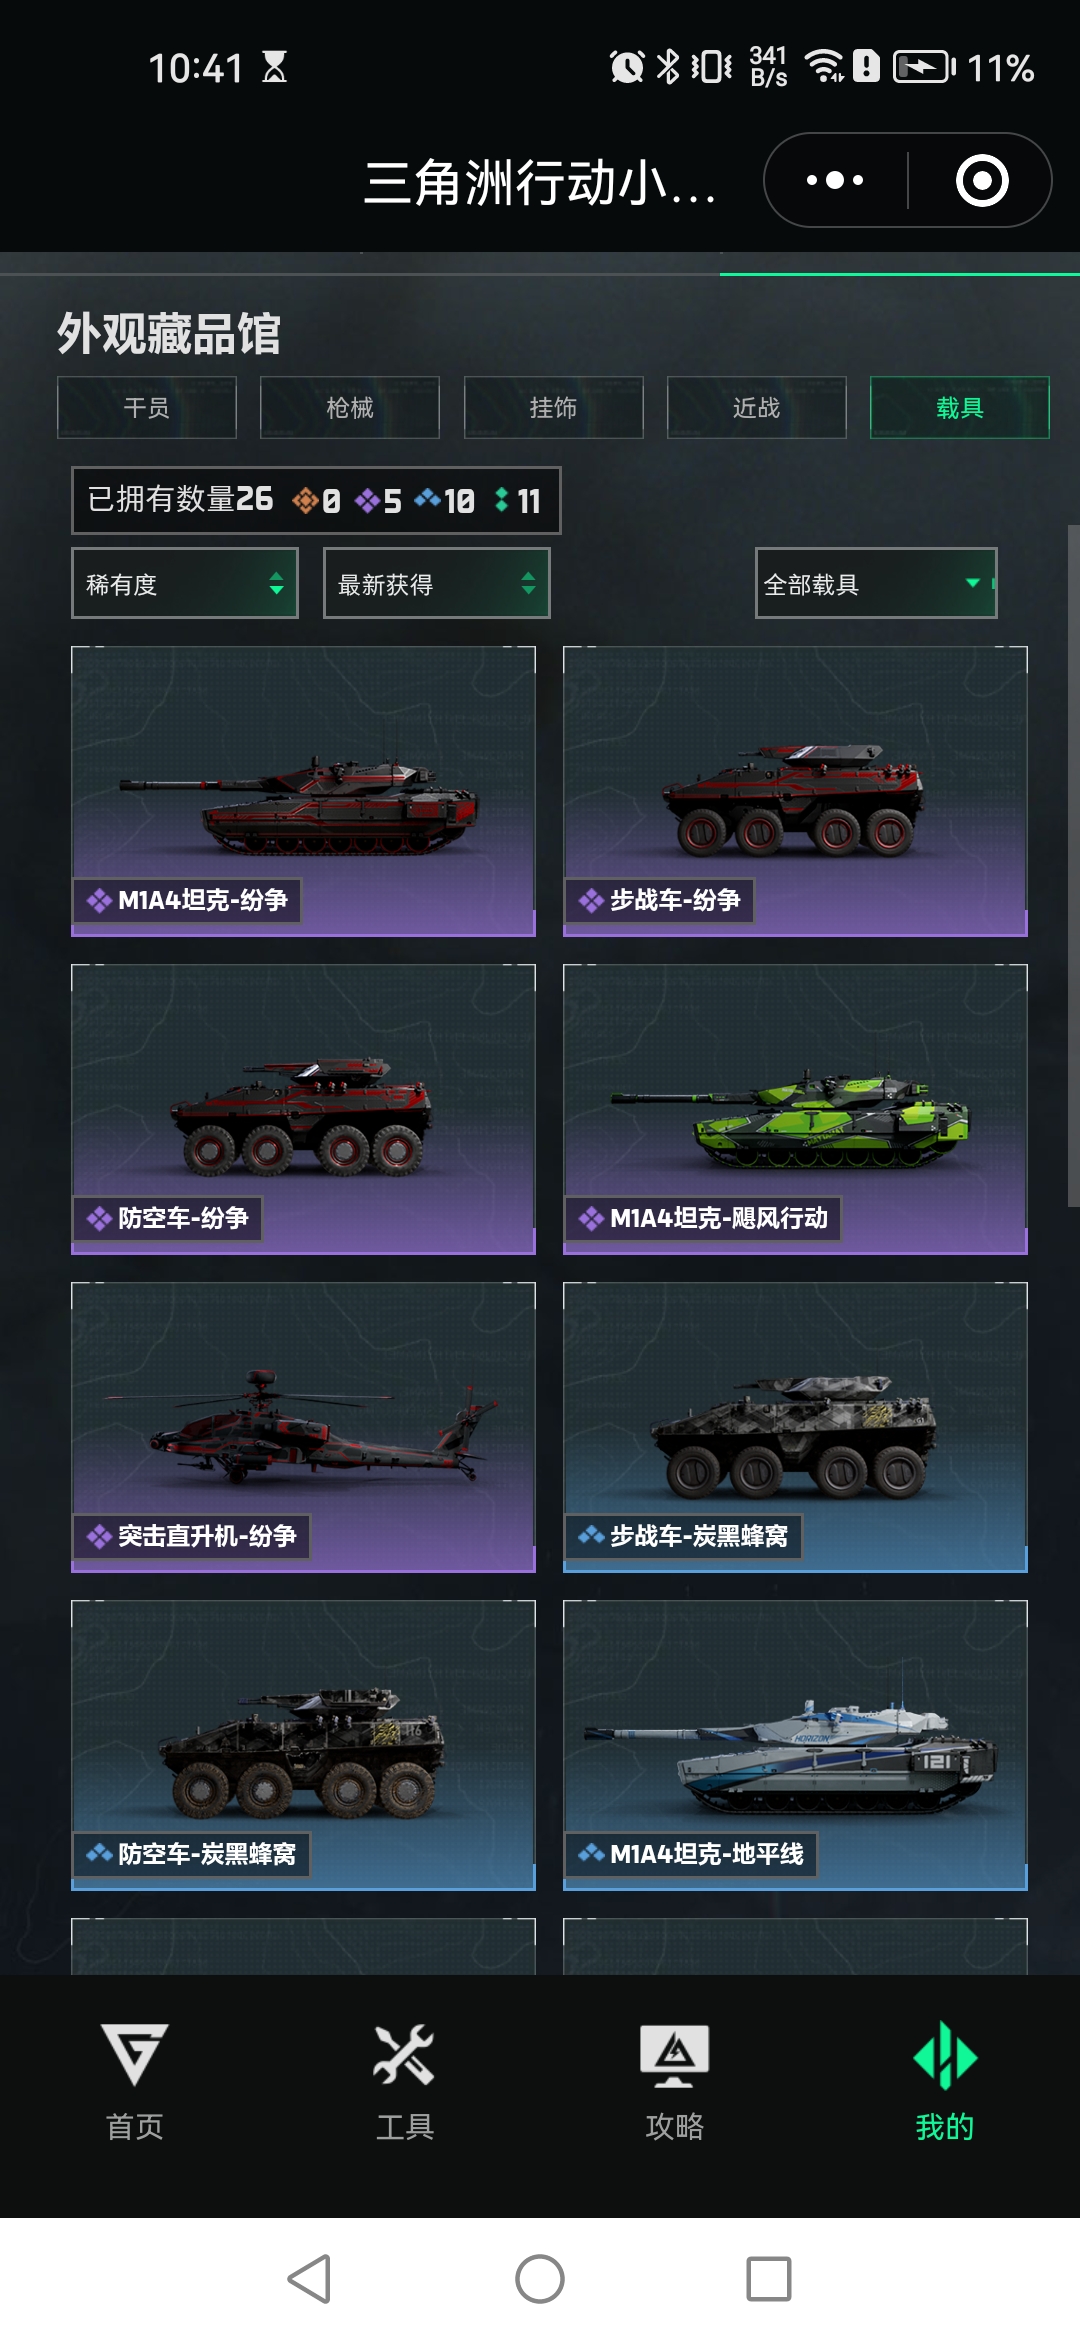Toggle 稀有度 sort order
The height and width of the screenshot is (2340, 1080).
tap(185, 583)
